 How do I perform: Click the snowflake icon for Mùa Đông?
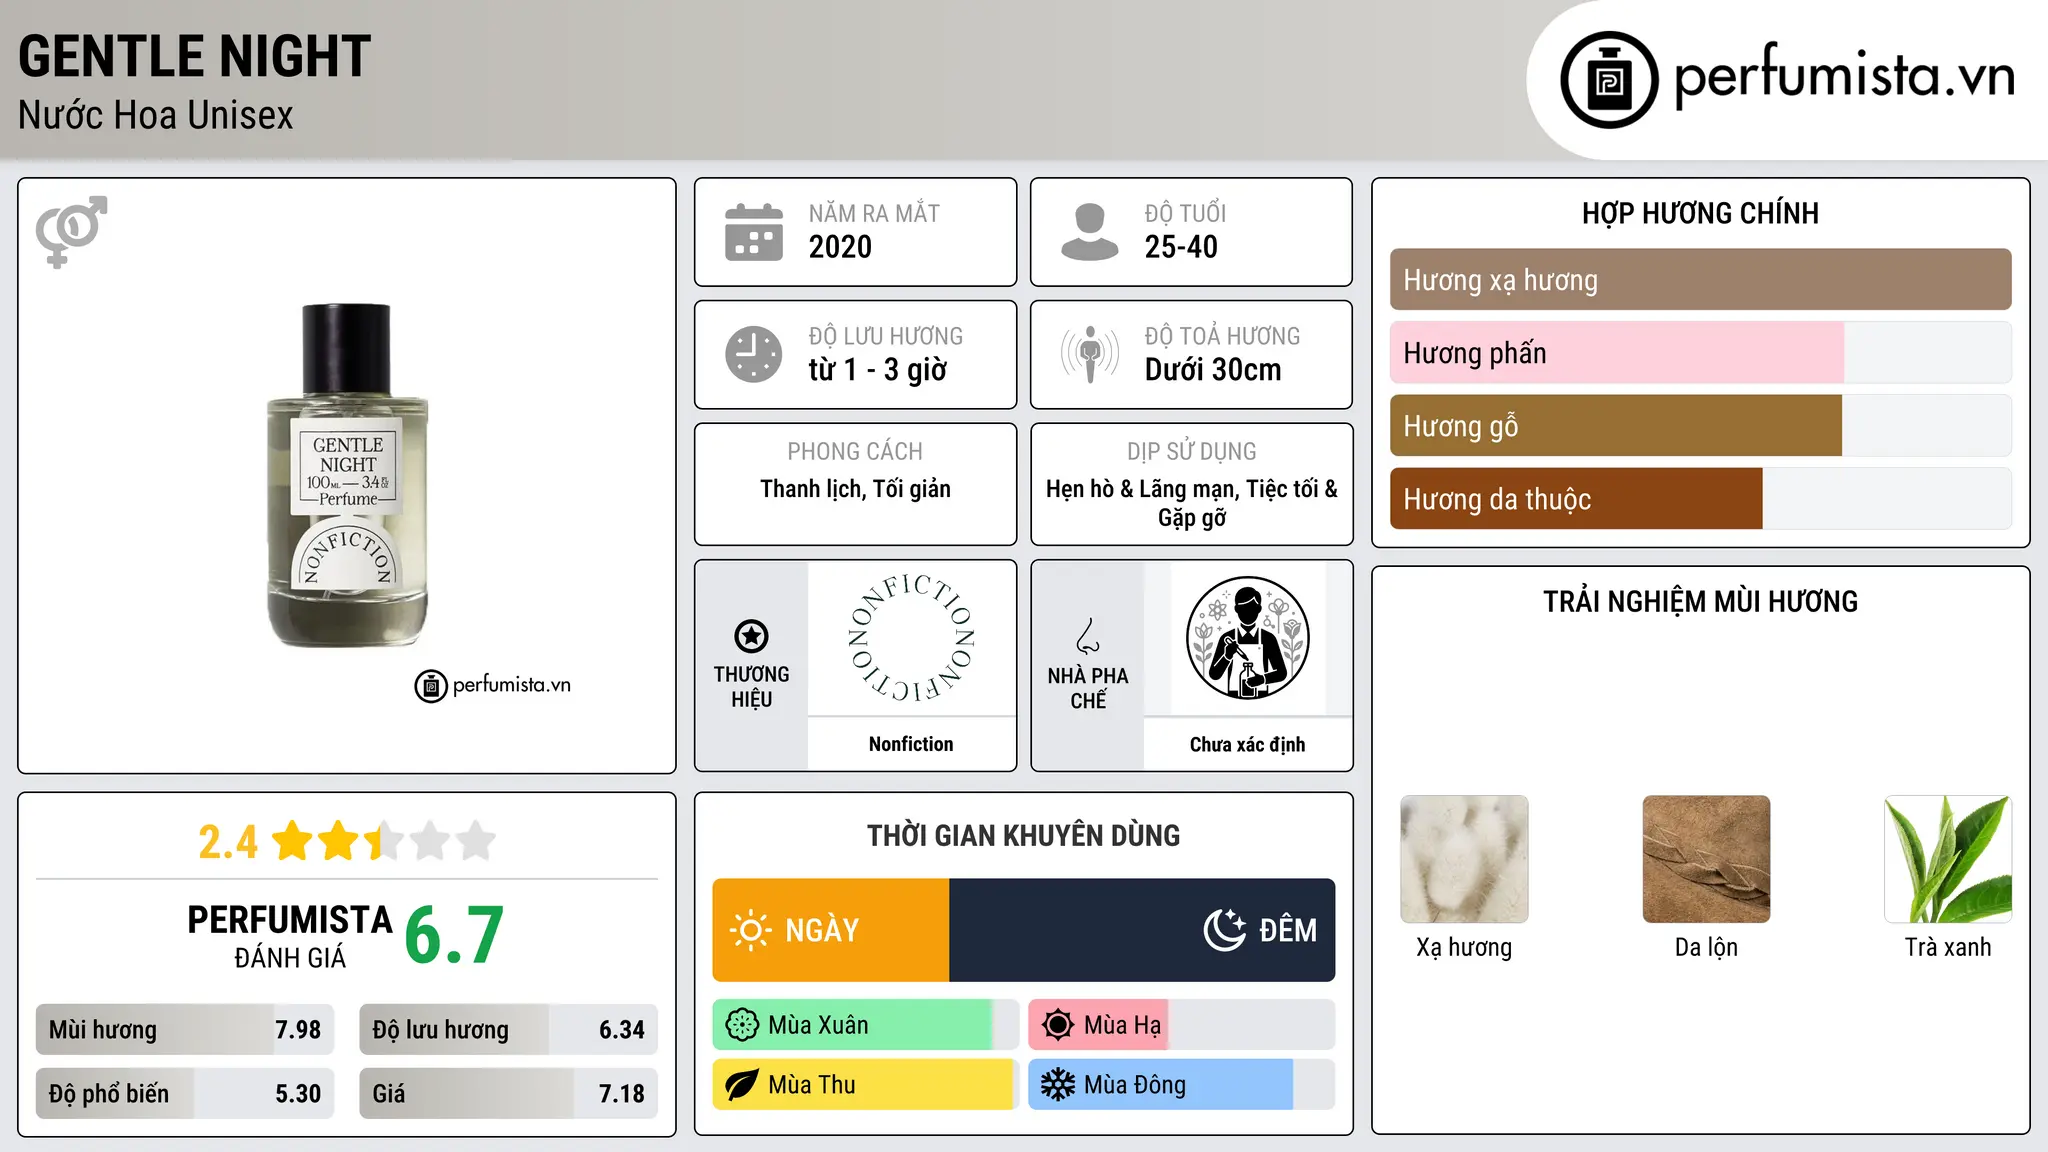[1058, 1085]
